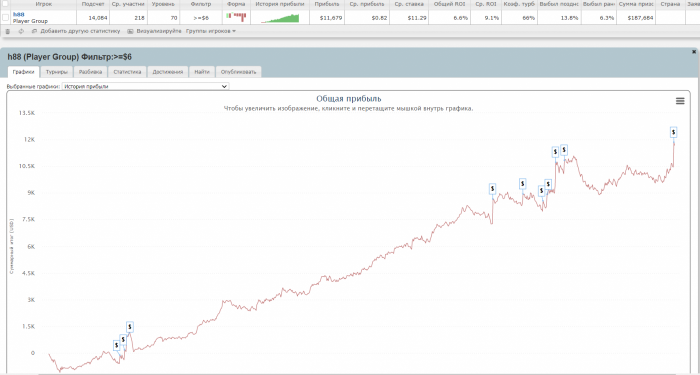The image size is (700, 375).
Task: Toggle the select-all checkbox in header
Action: coord(5,4)
